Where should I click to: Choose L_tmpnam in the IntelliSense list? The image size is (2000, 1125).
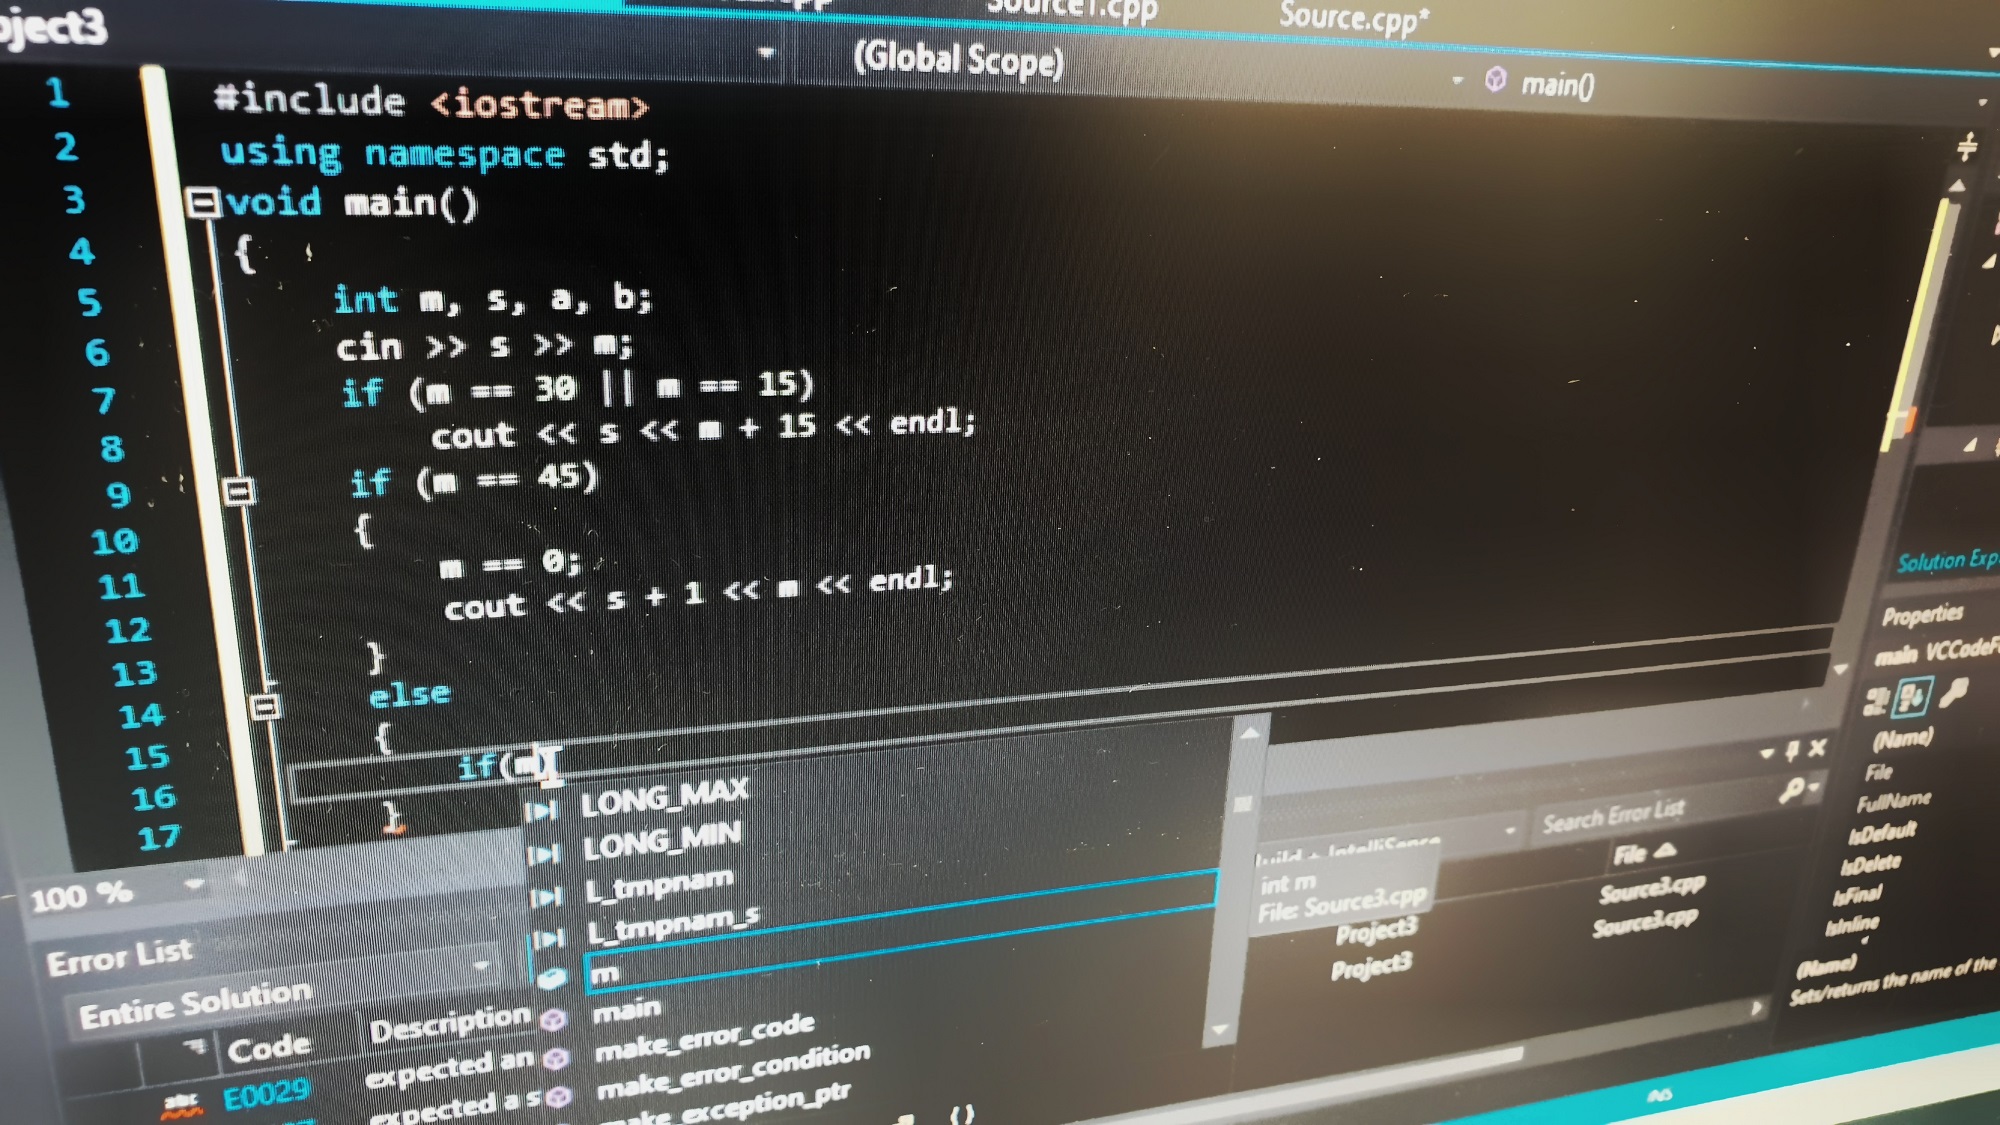[658, 886]
